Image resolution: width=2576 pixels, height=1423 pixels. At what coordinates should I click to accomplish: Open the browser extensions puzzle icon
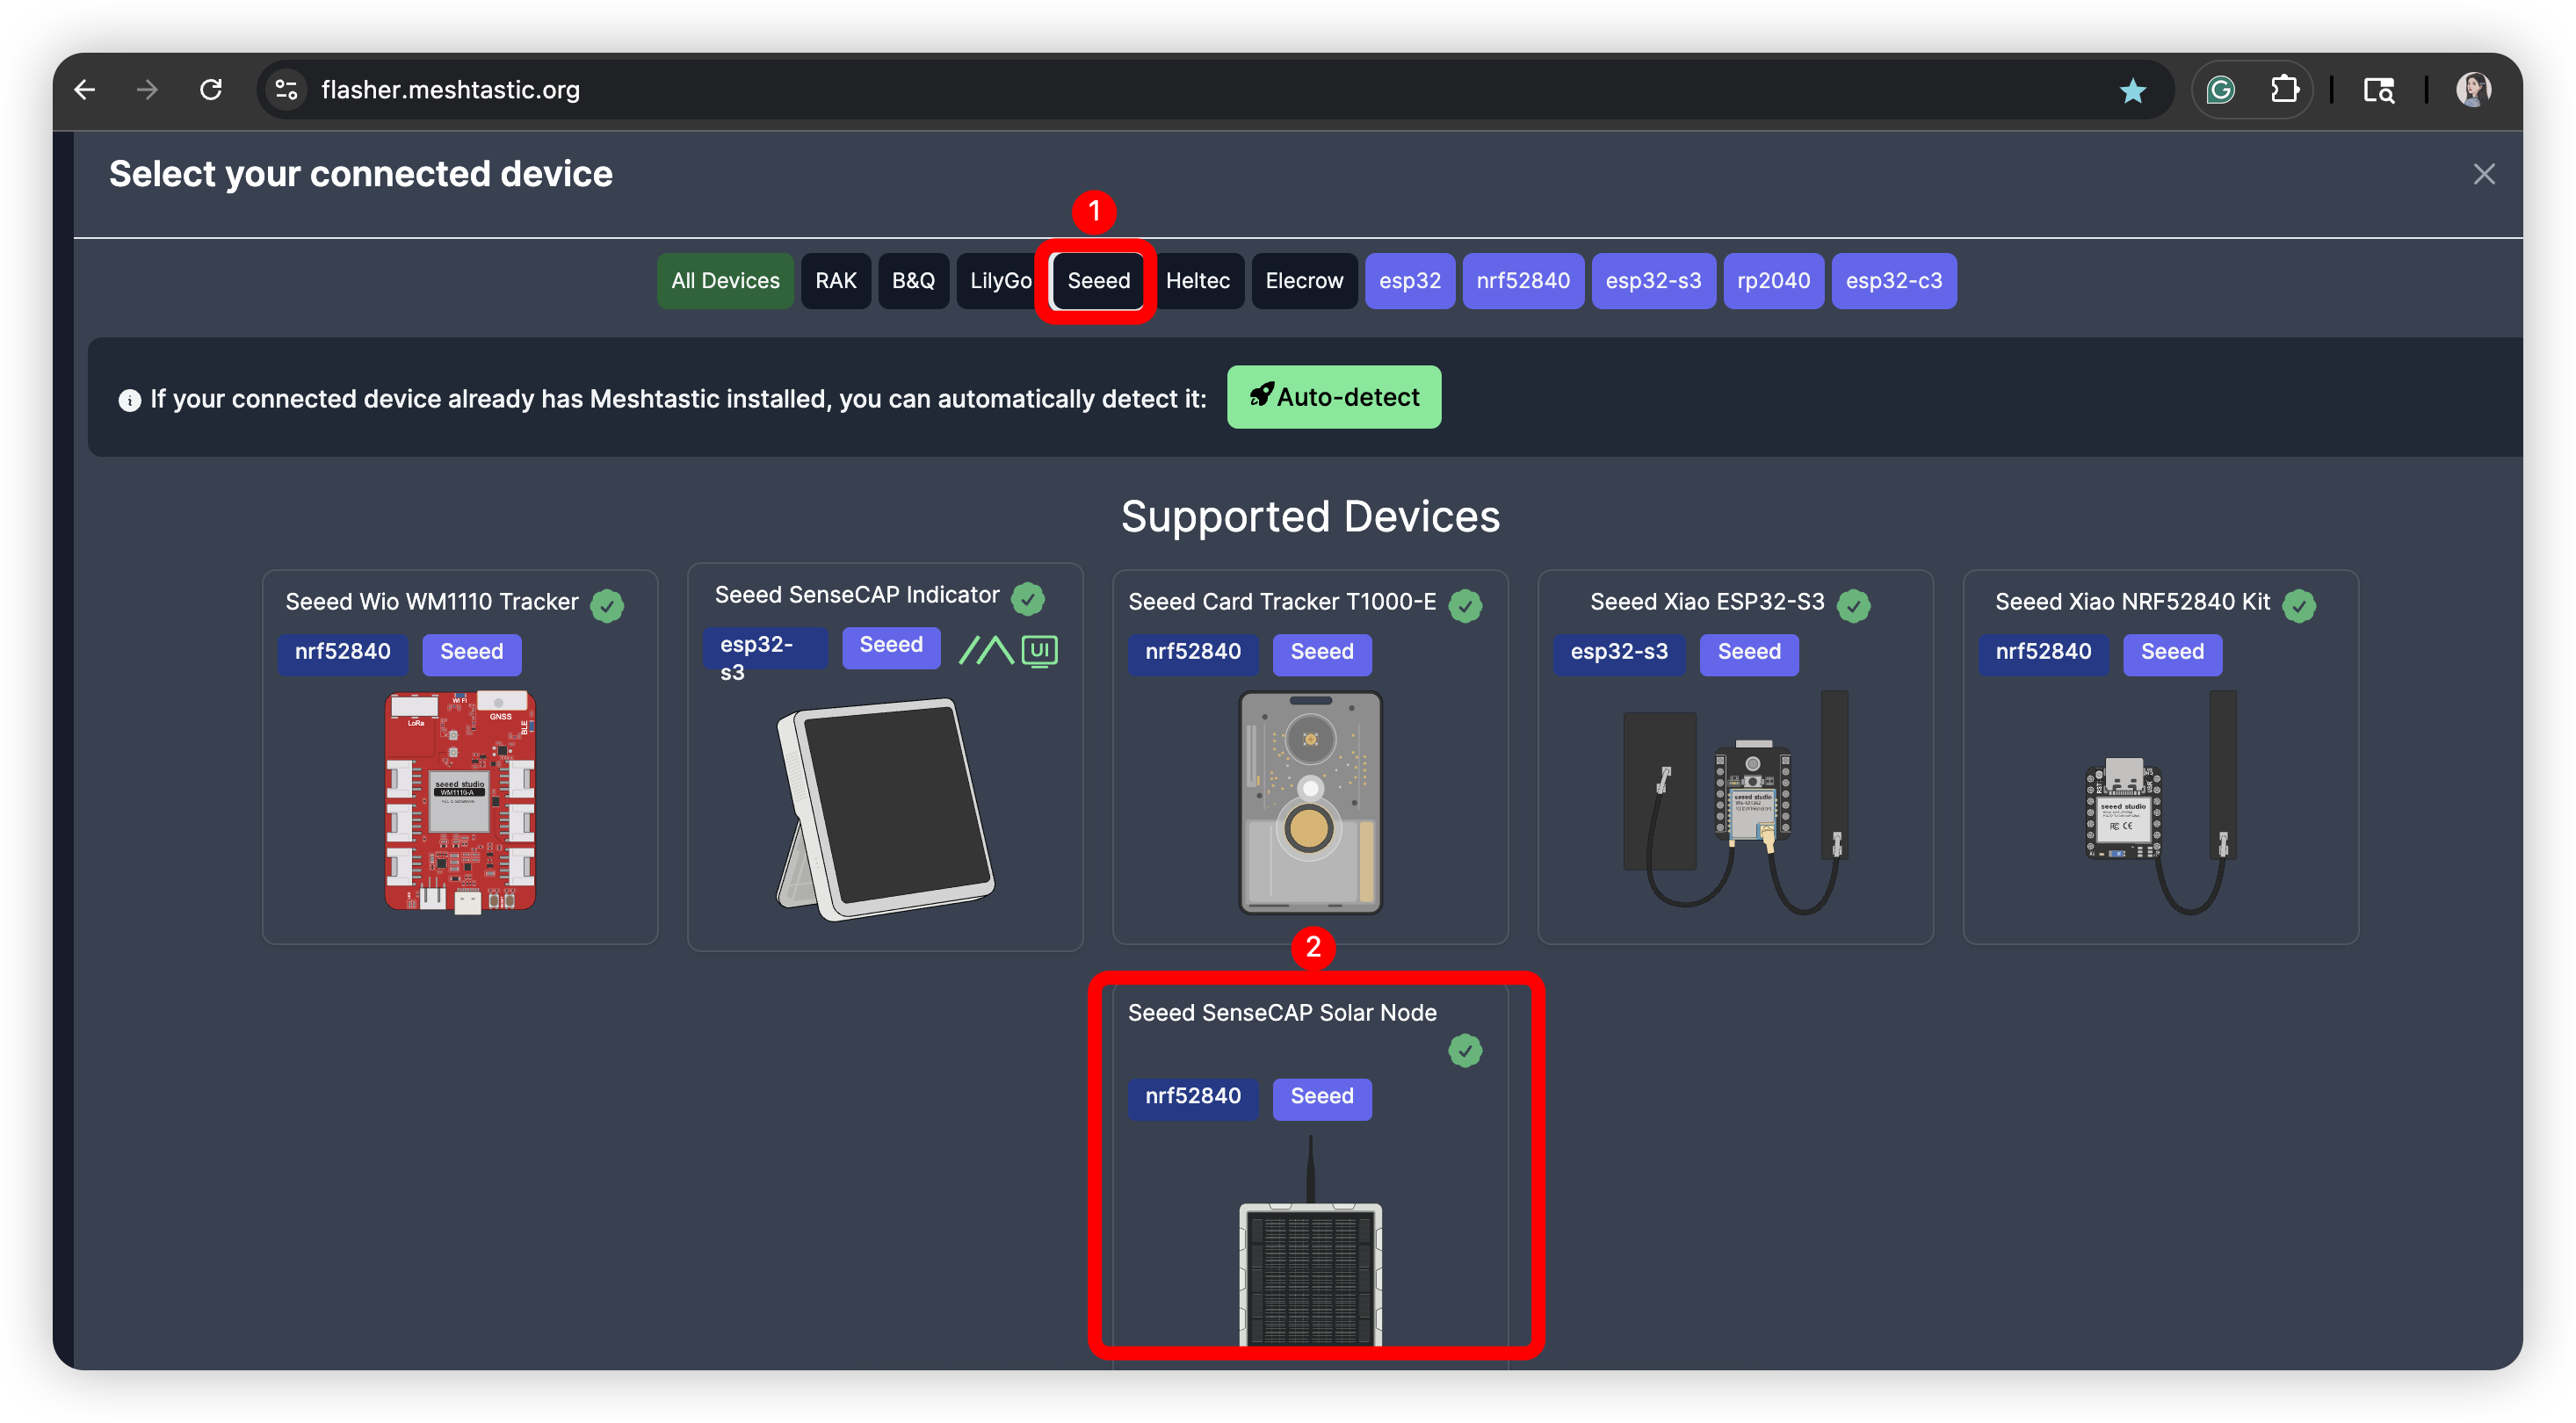[2283, 90]
